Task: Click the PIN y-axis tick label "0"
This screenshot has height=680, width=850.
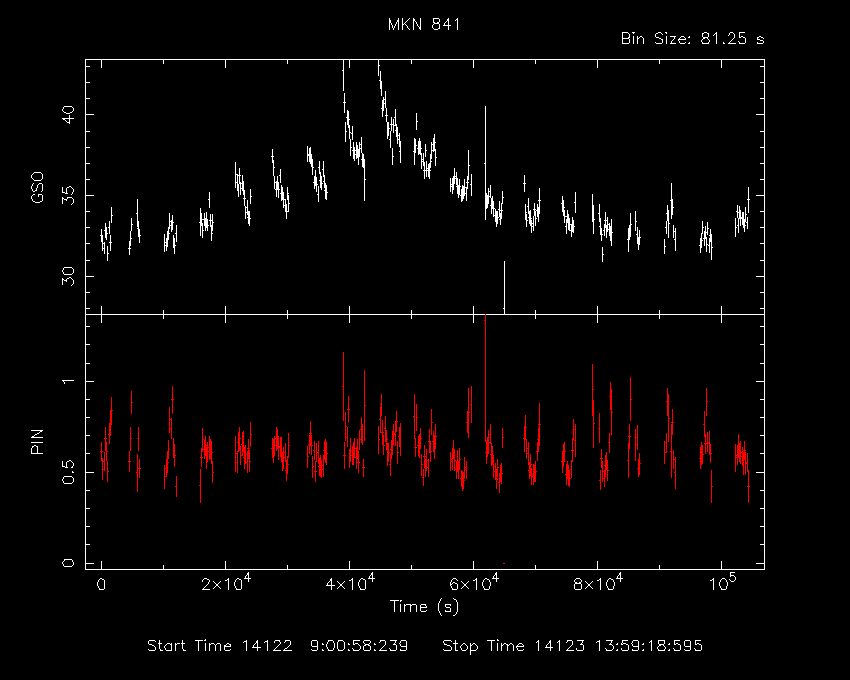Action: pos(68,563)
